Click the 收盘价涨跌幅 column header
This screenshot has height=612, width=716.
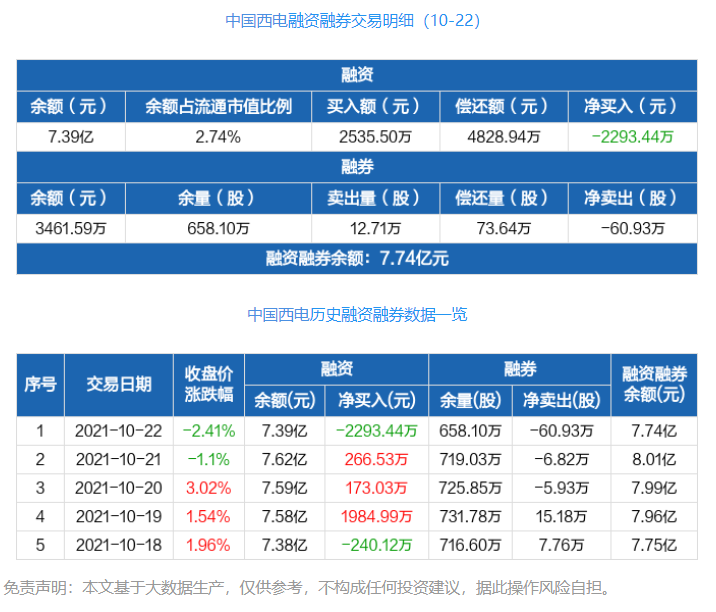pos(209,385)
